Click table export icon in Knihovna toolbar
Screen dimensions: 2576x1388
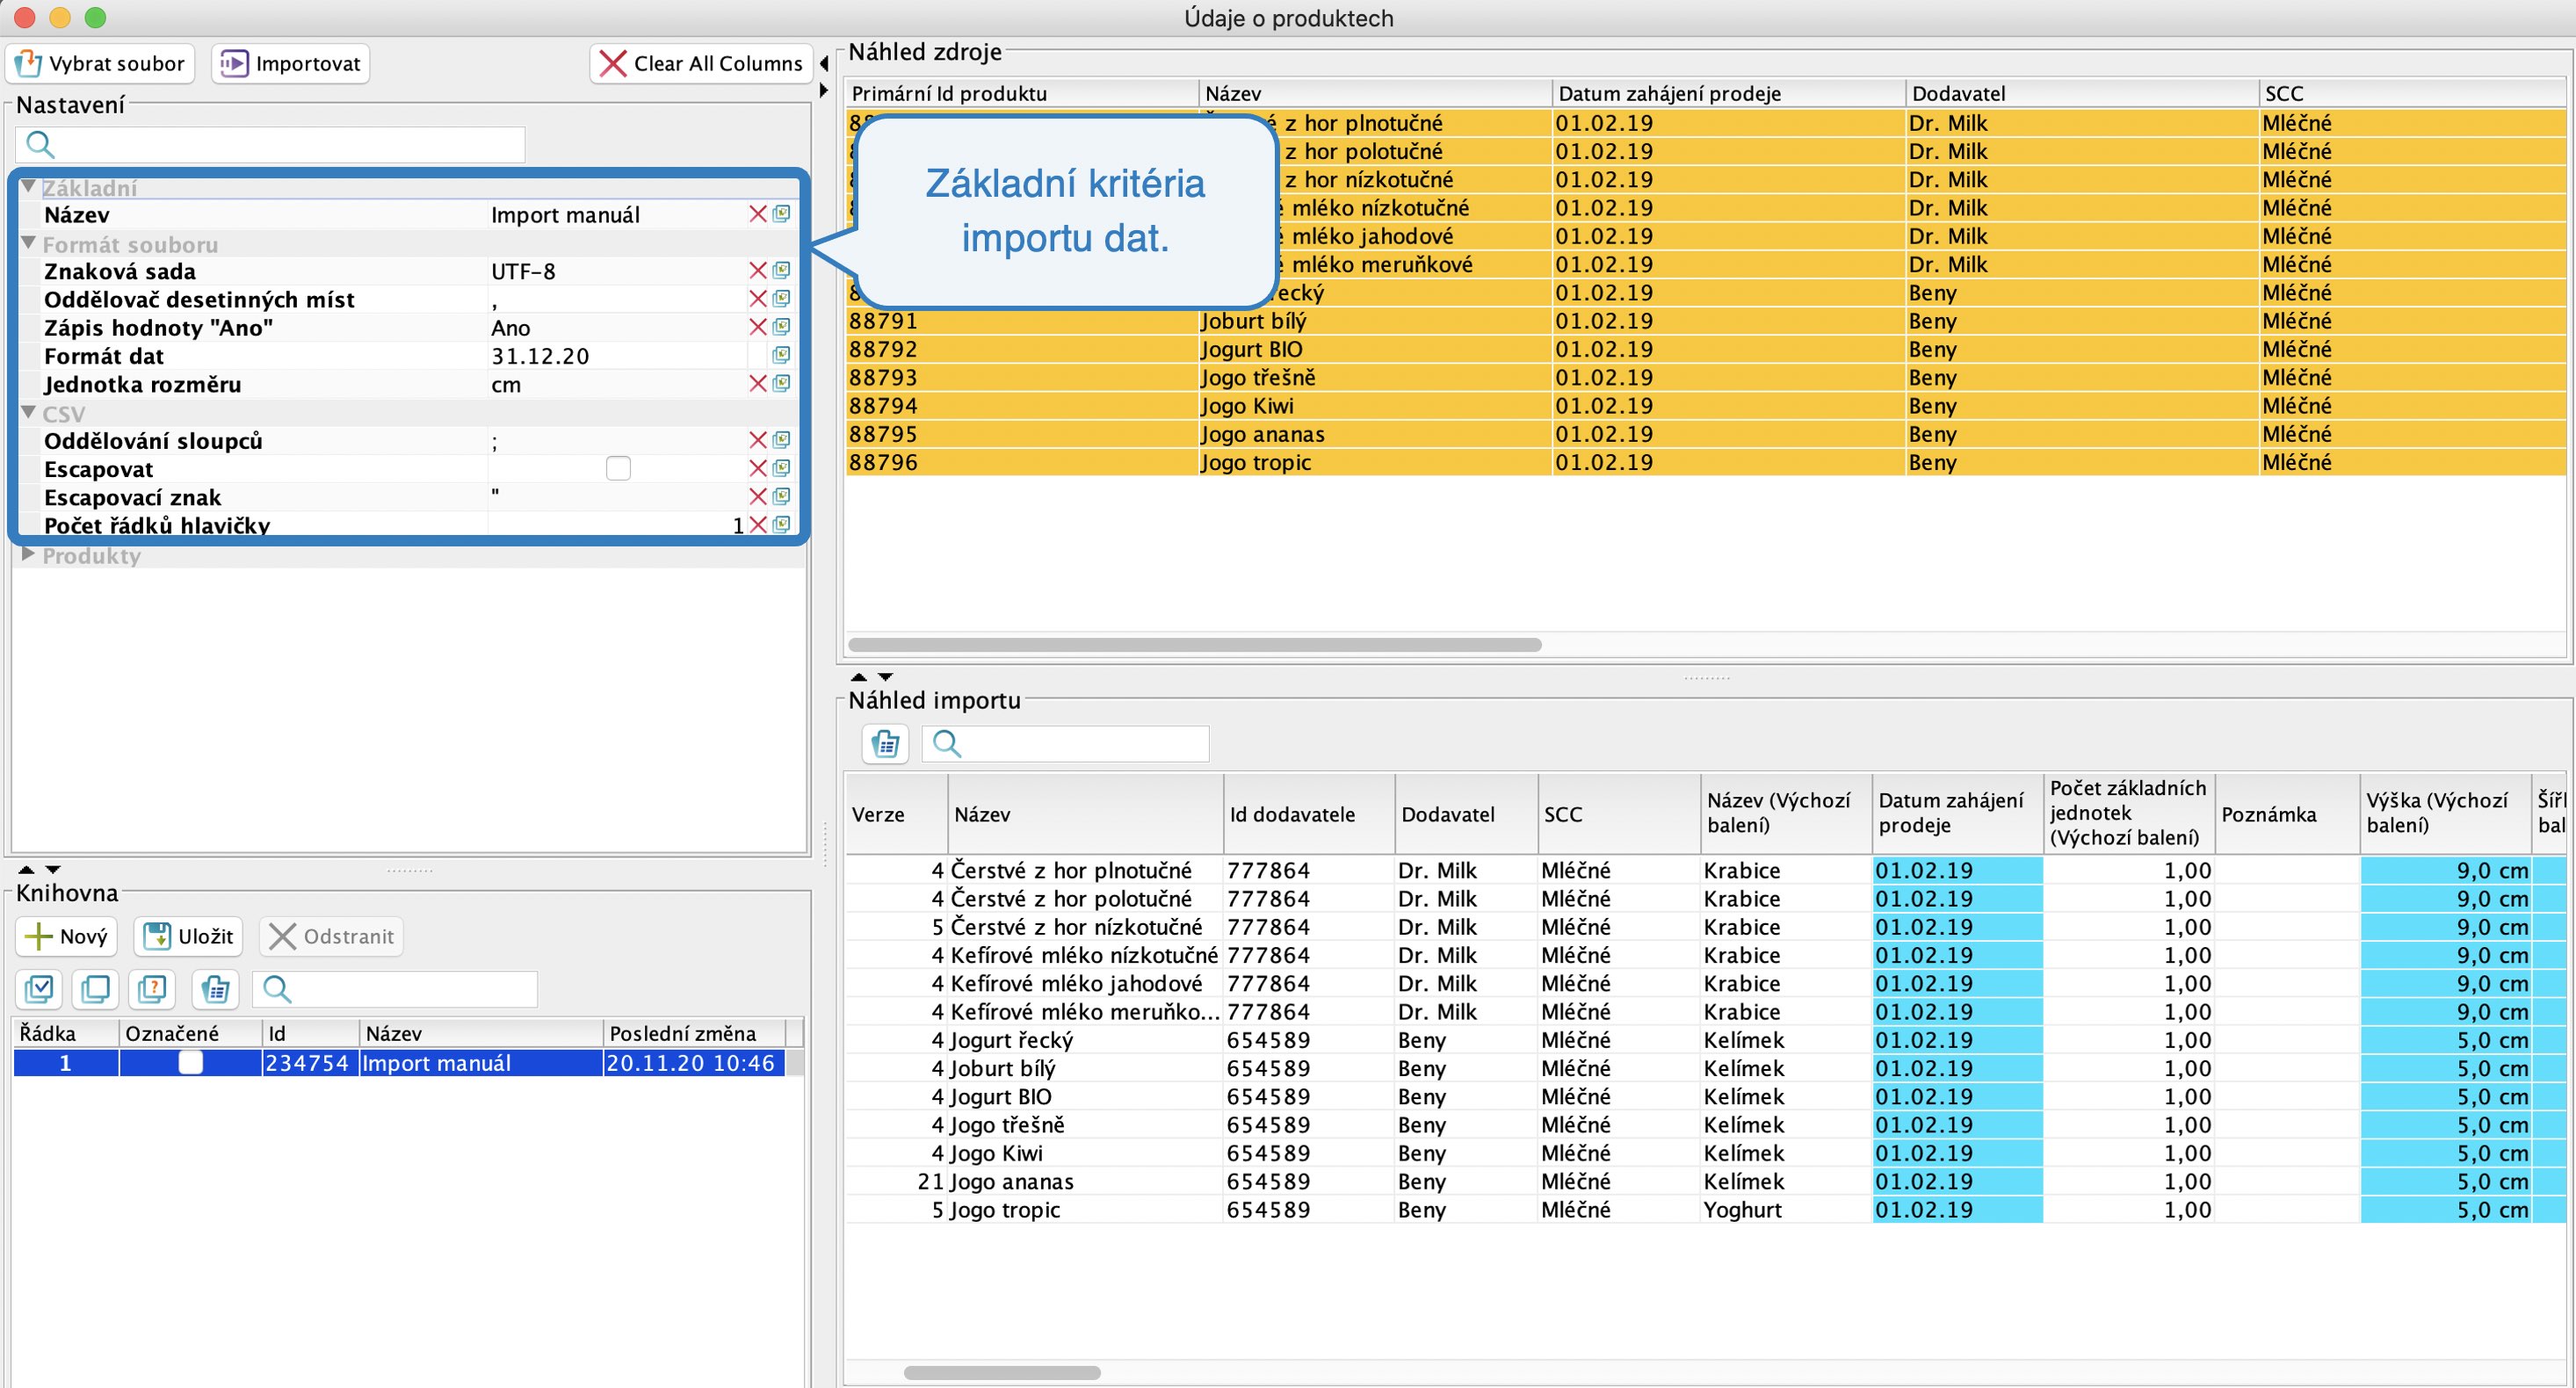(215, 989)
